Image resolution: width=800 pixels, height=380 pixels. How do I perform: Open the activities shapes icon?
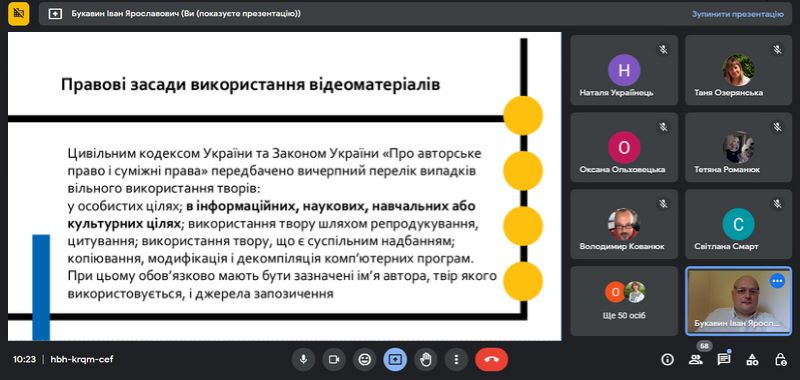pyautogui.click(x=752, y=360)
